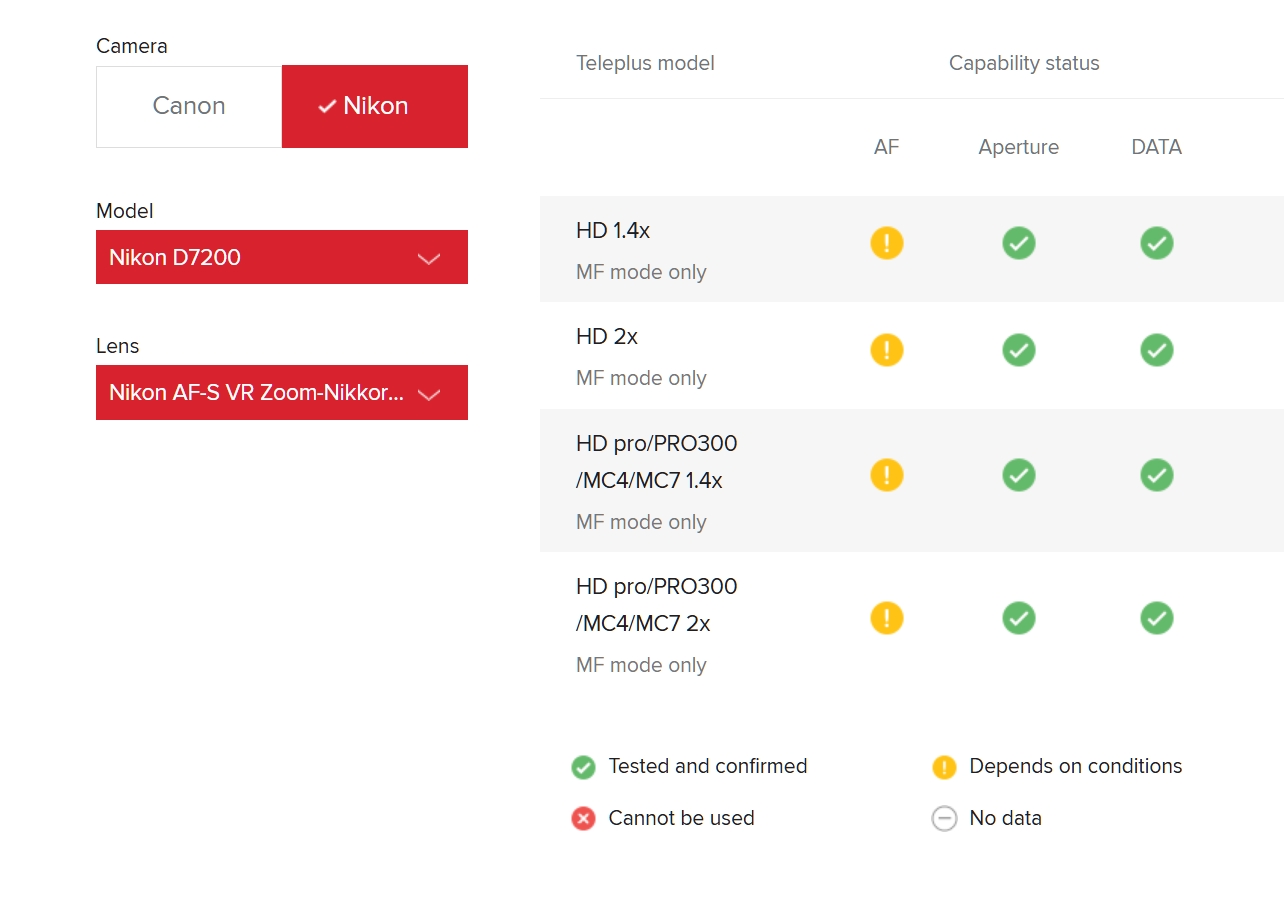Click Aperture checkmark for HD pro 2x
This screenshot has height=900, width=1284.
tap(1019, 618)
